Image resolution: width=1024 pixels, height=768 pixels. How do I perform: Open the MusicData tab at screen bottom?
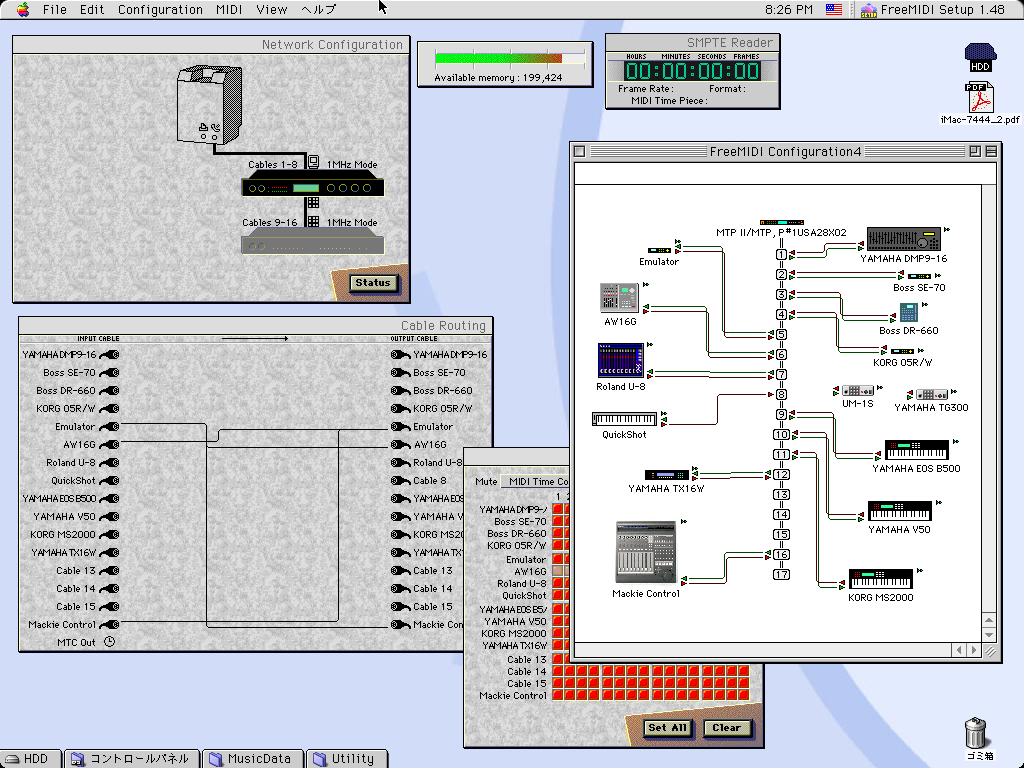tap(253, 758)
